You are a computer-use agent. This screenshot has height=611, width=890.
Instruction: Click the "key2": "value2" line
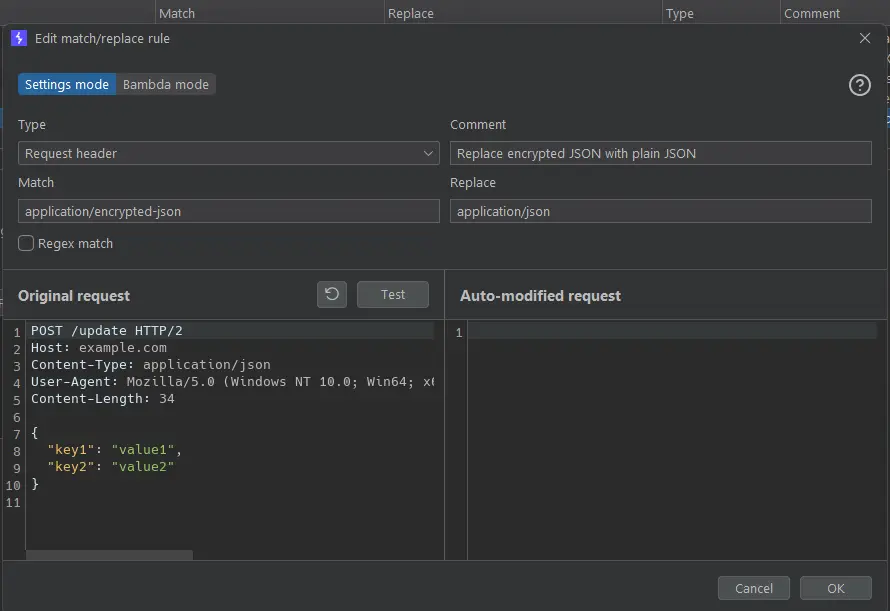[111, 467]
